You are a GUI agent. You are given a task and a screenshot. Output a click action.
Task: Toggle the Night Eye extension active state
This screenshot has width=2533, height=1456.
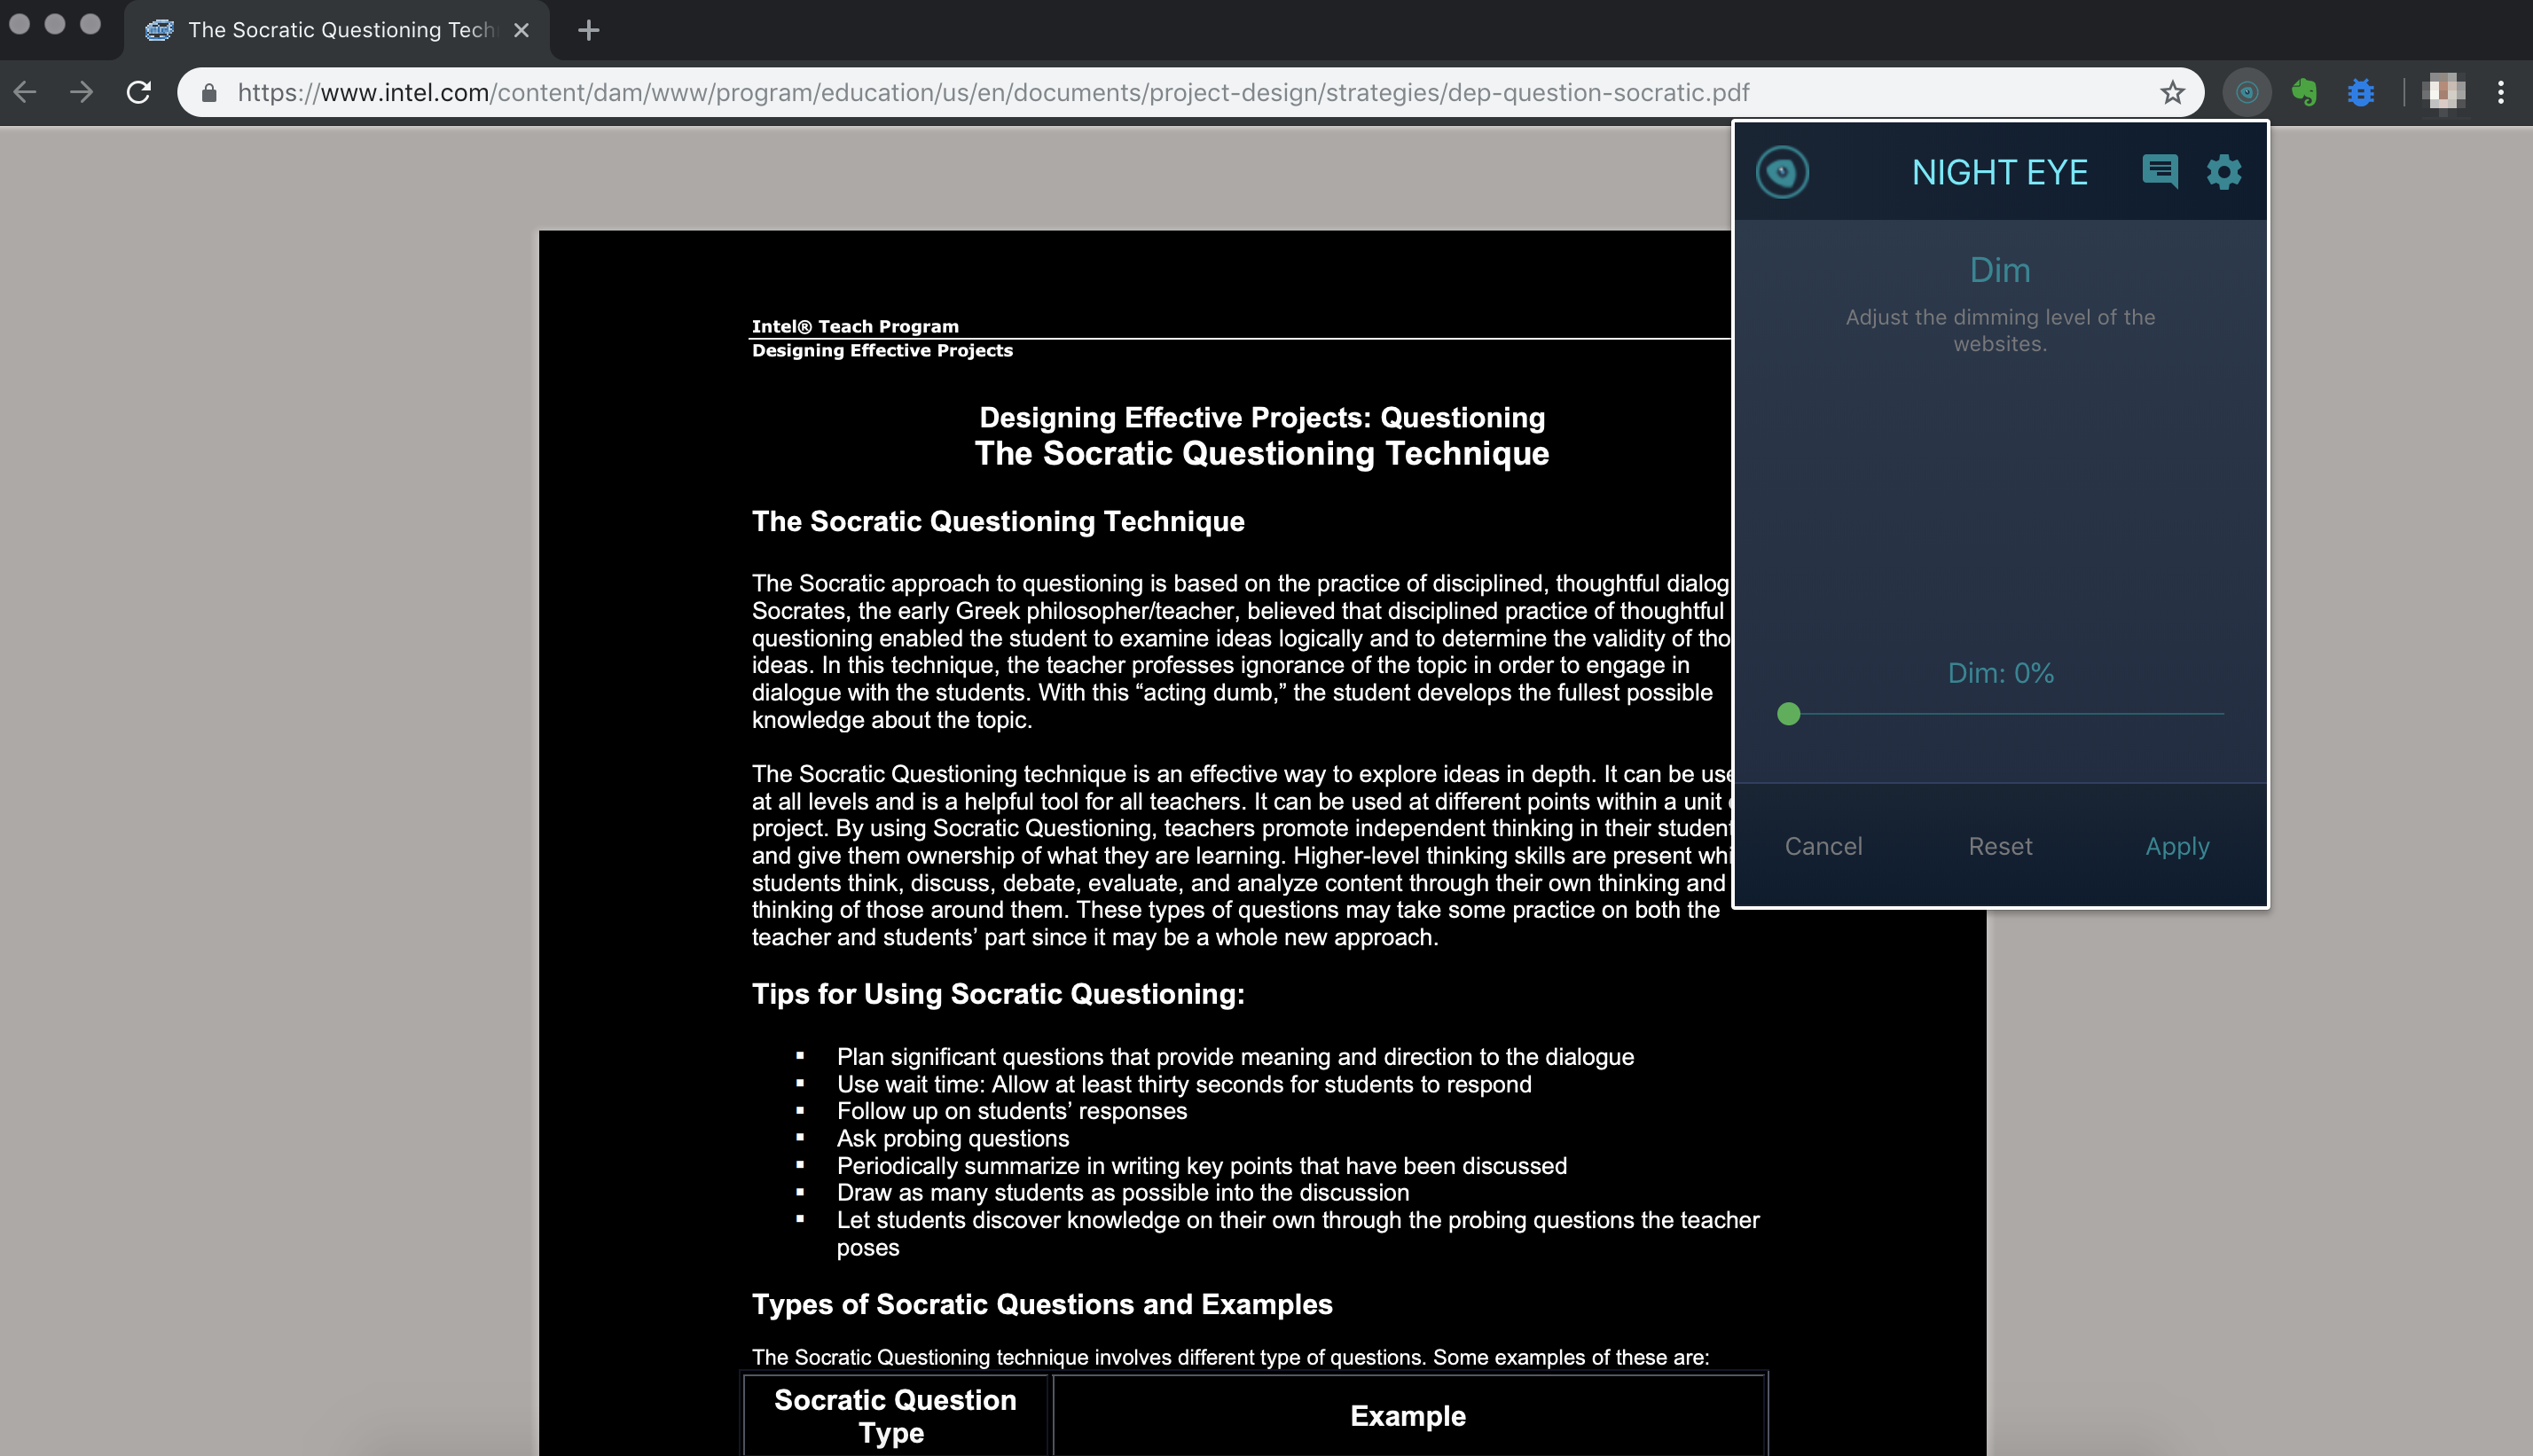click(1784, 172)
